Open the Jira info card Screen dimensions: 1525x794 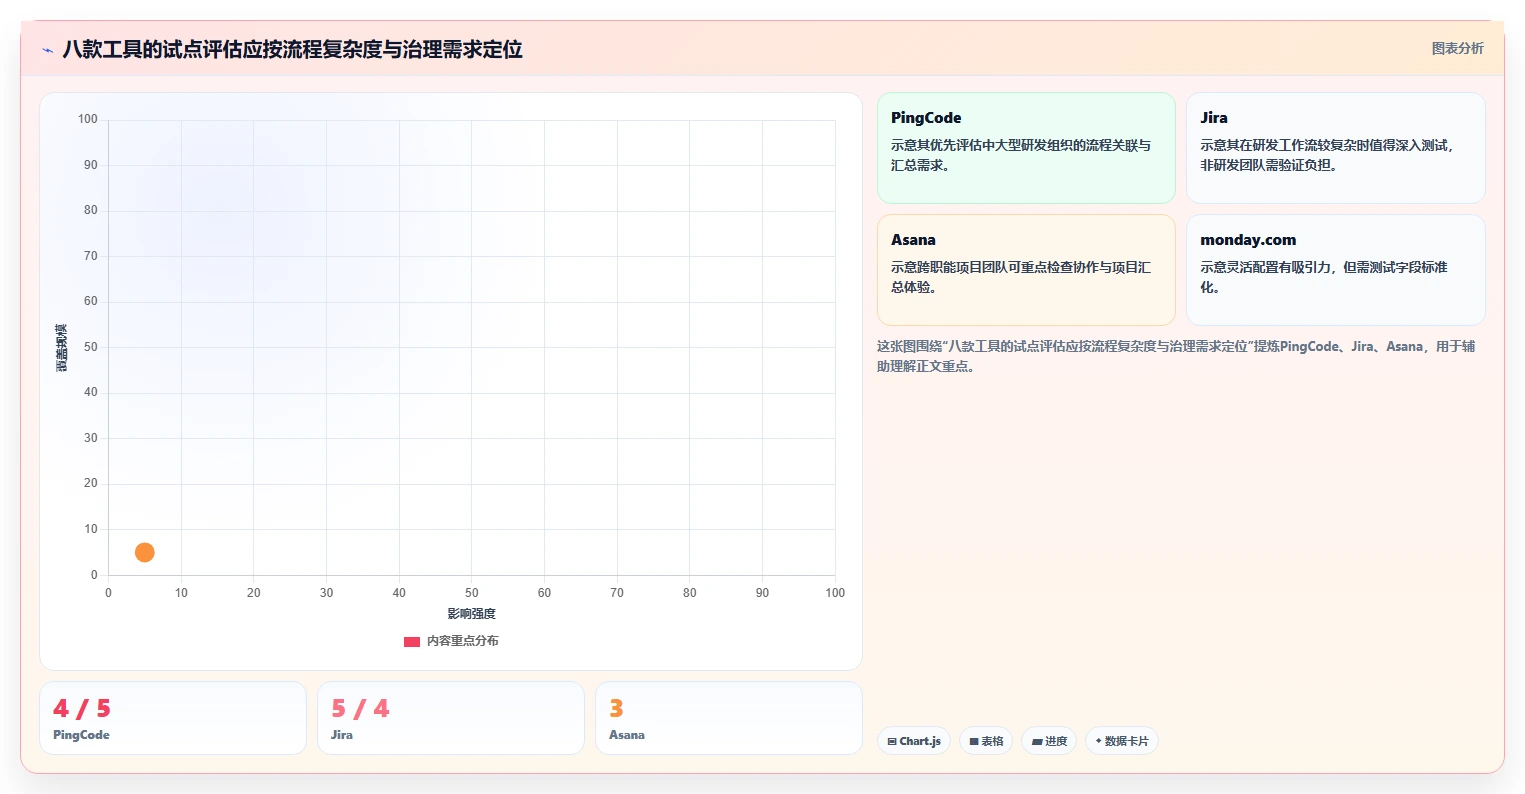coord(1335,148)
